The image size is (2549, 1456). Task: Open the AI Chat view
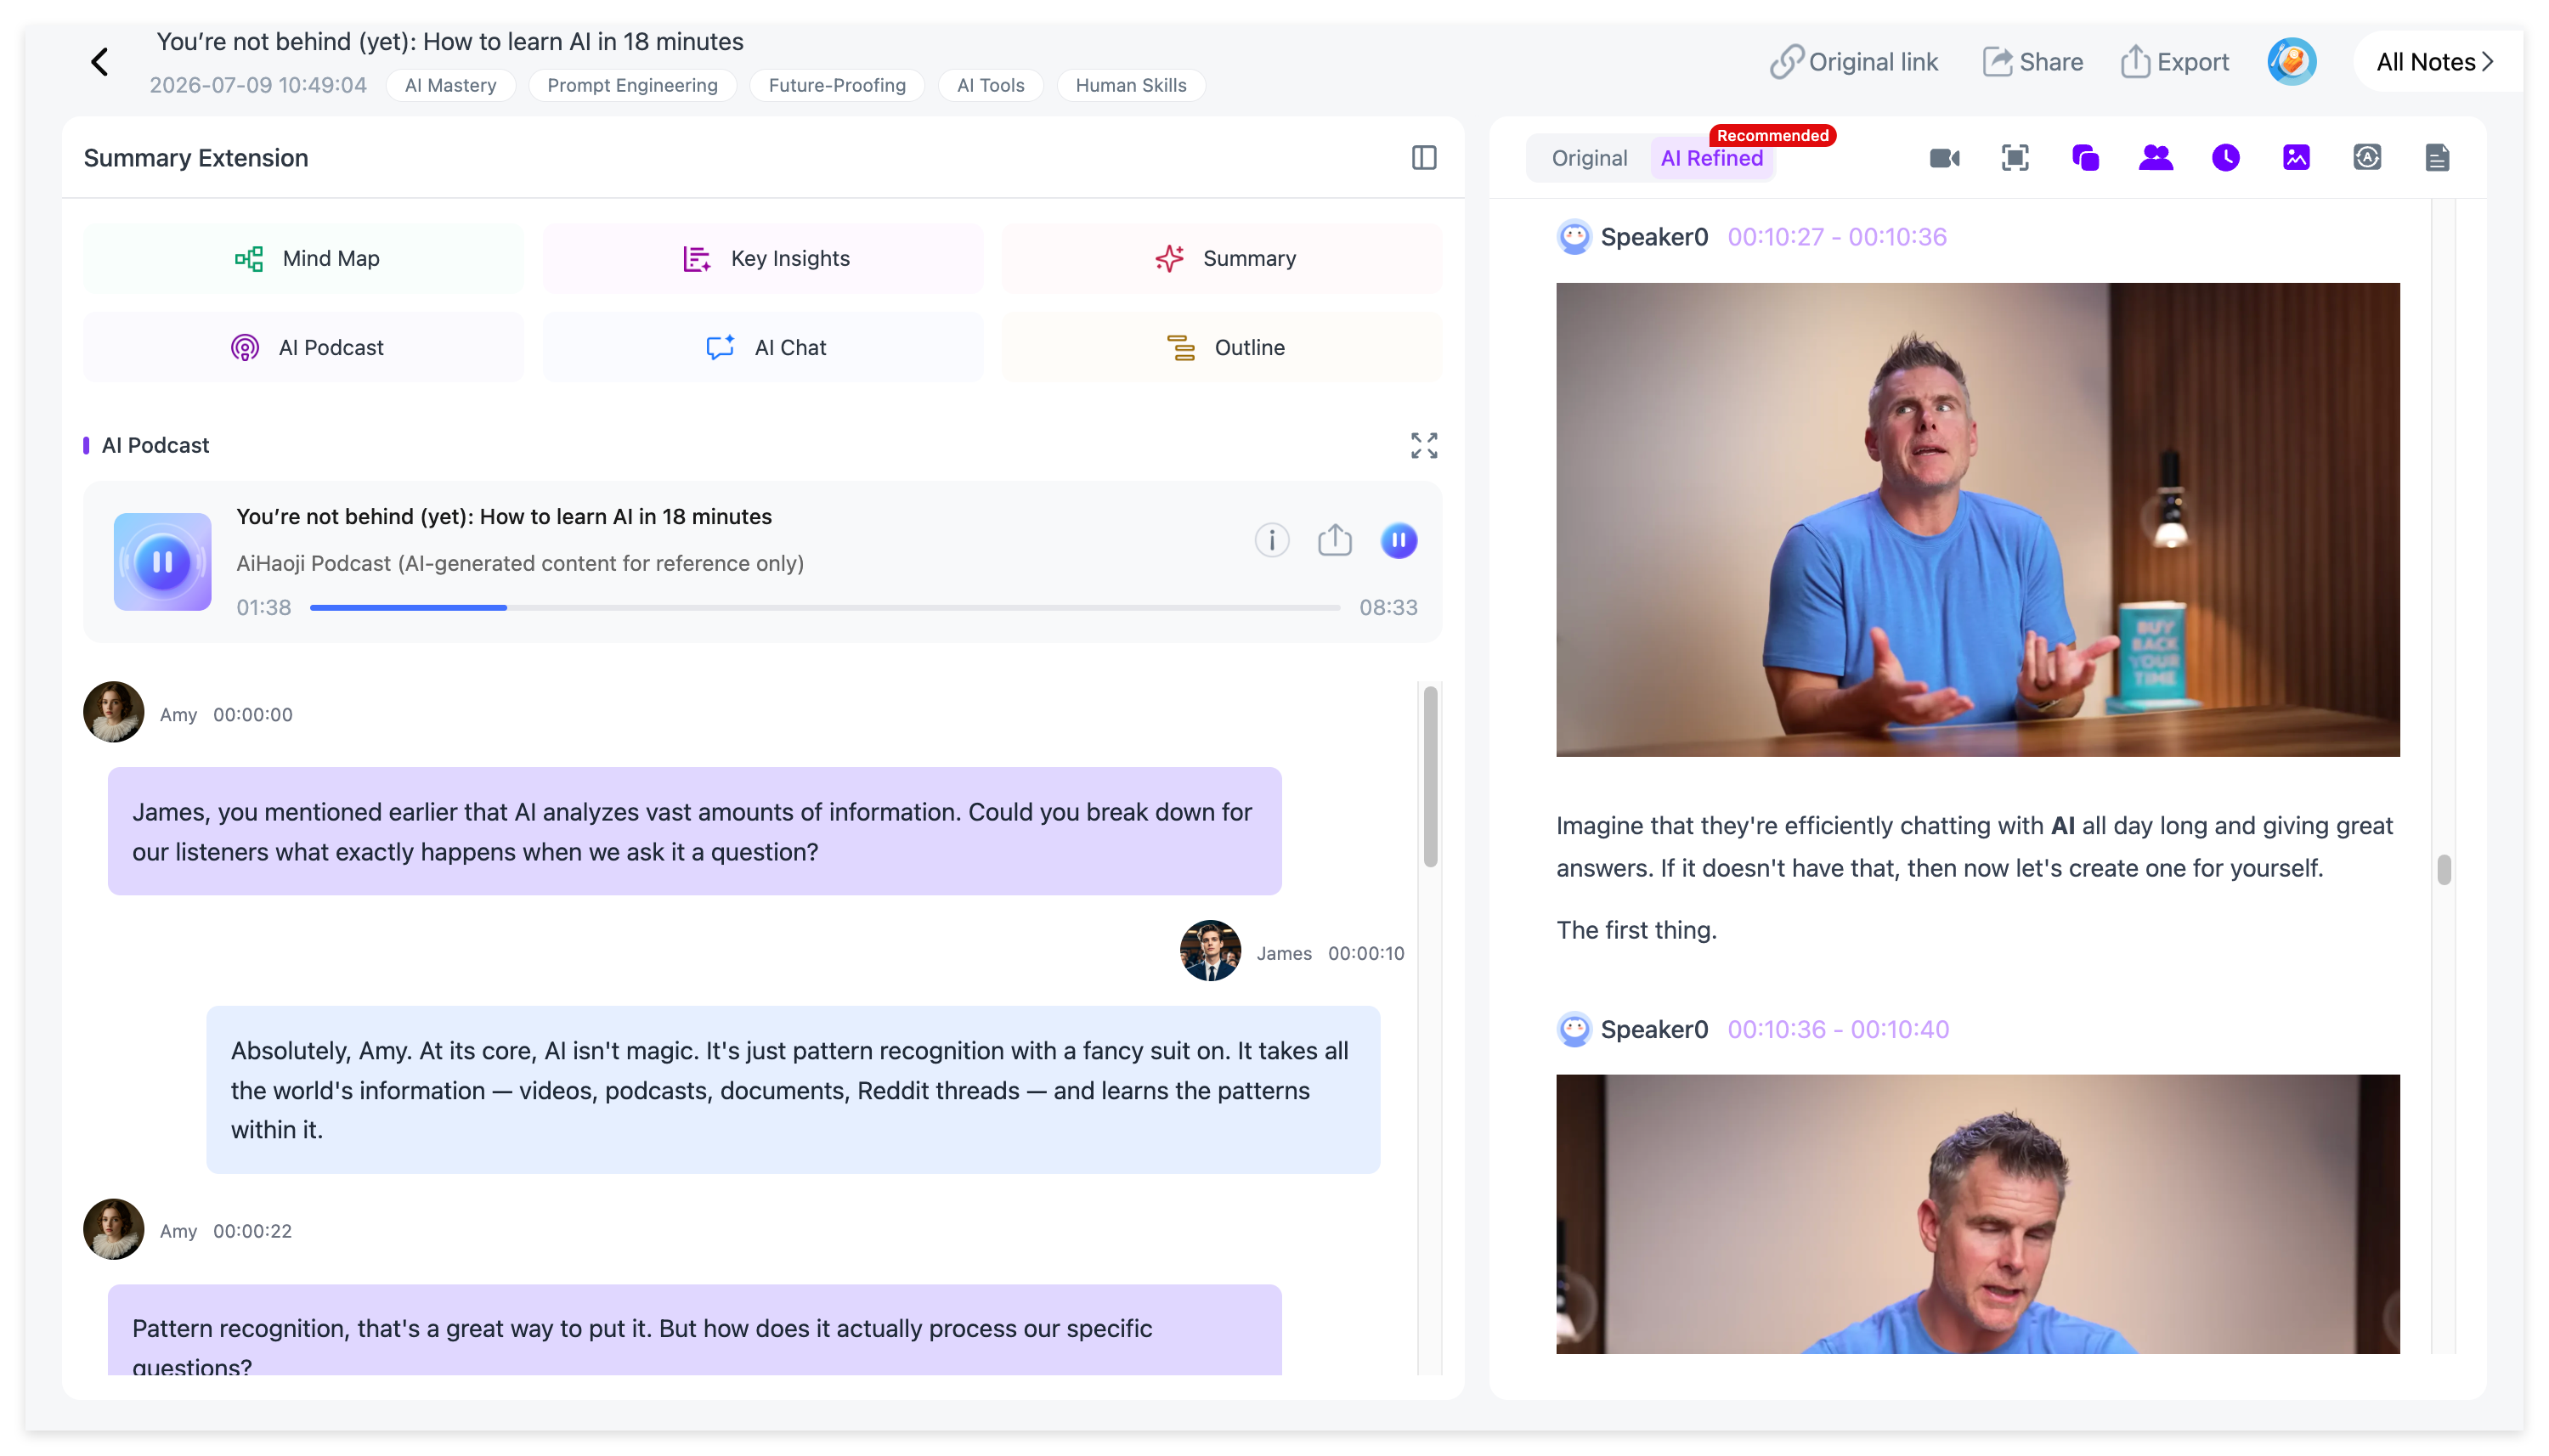(763, 348)
